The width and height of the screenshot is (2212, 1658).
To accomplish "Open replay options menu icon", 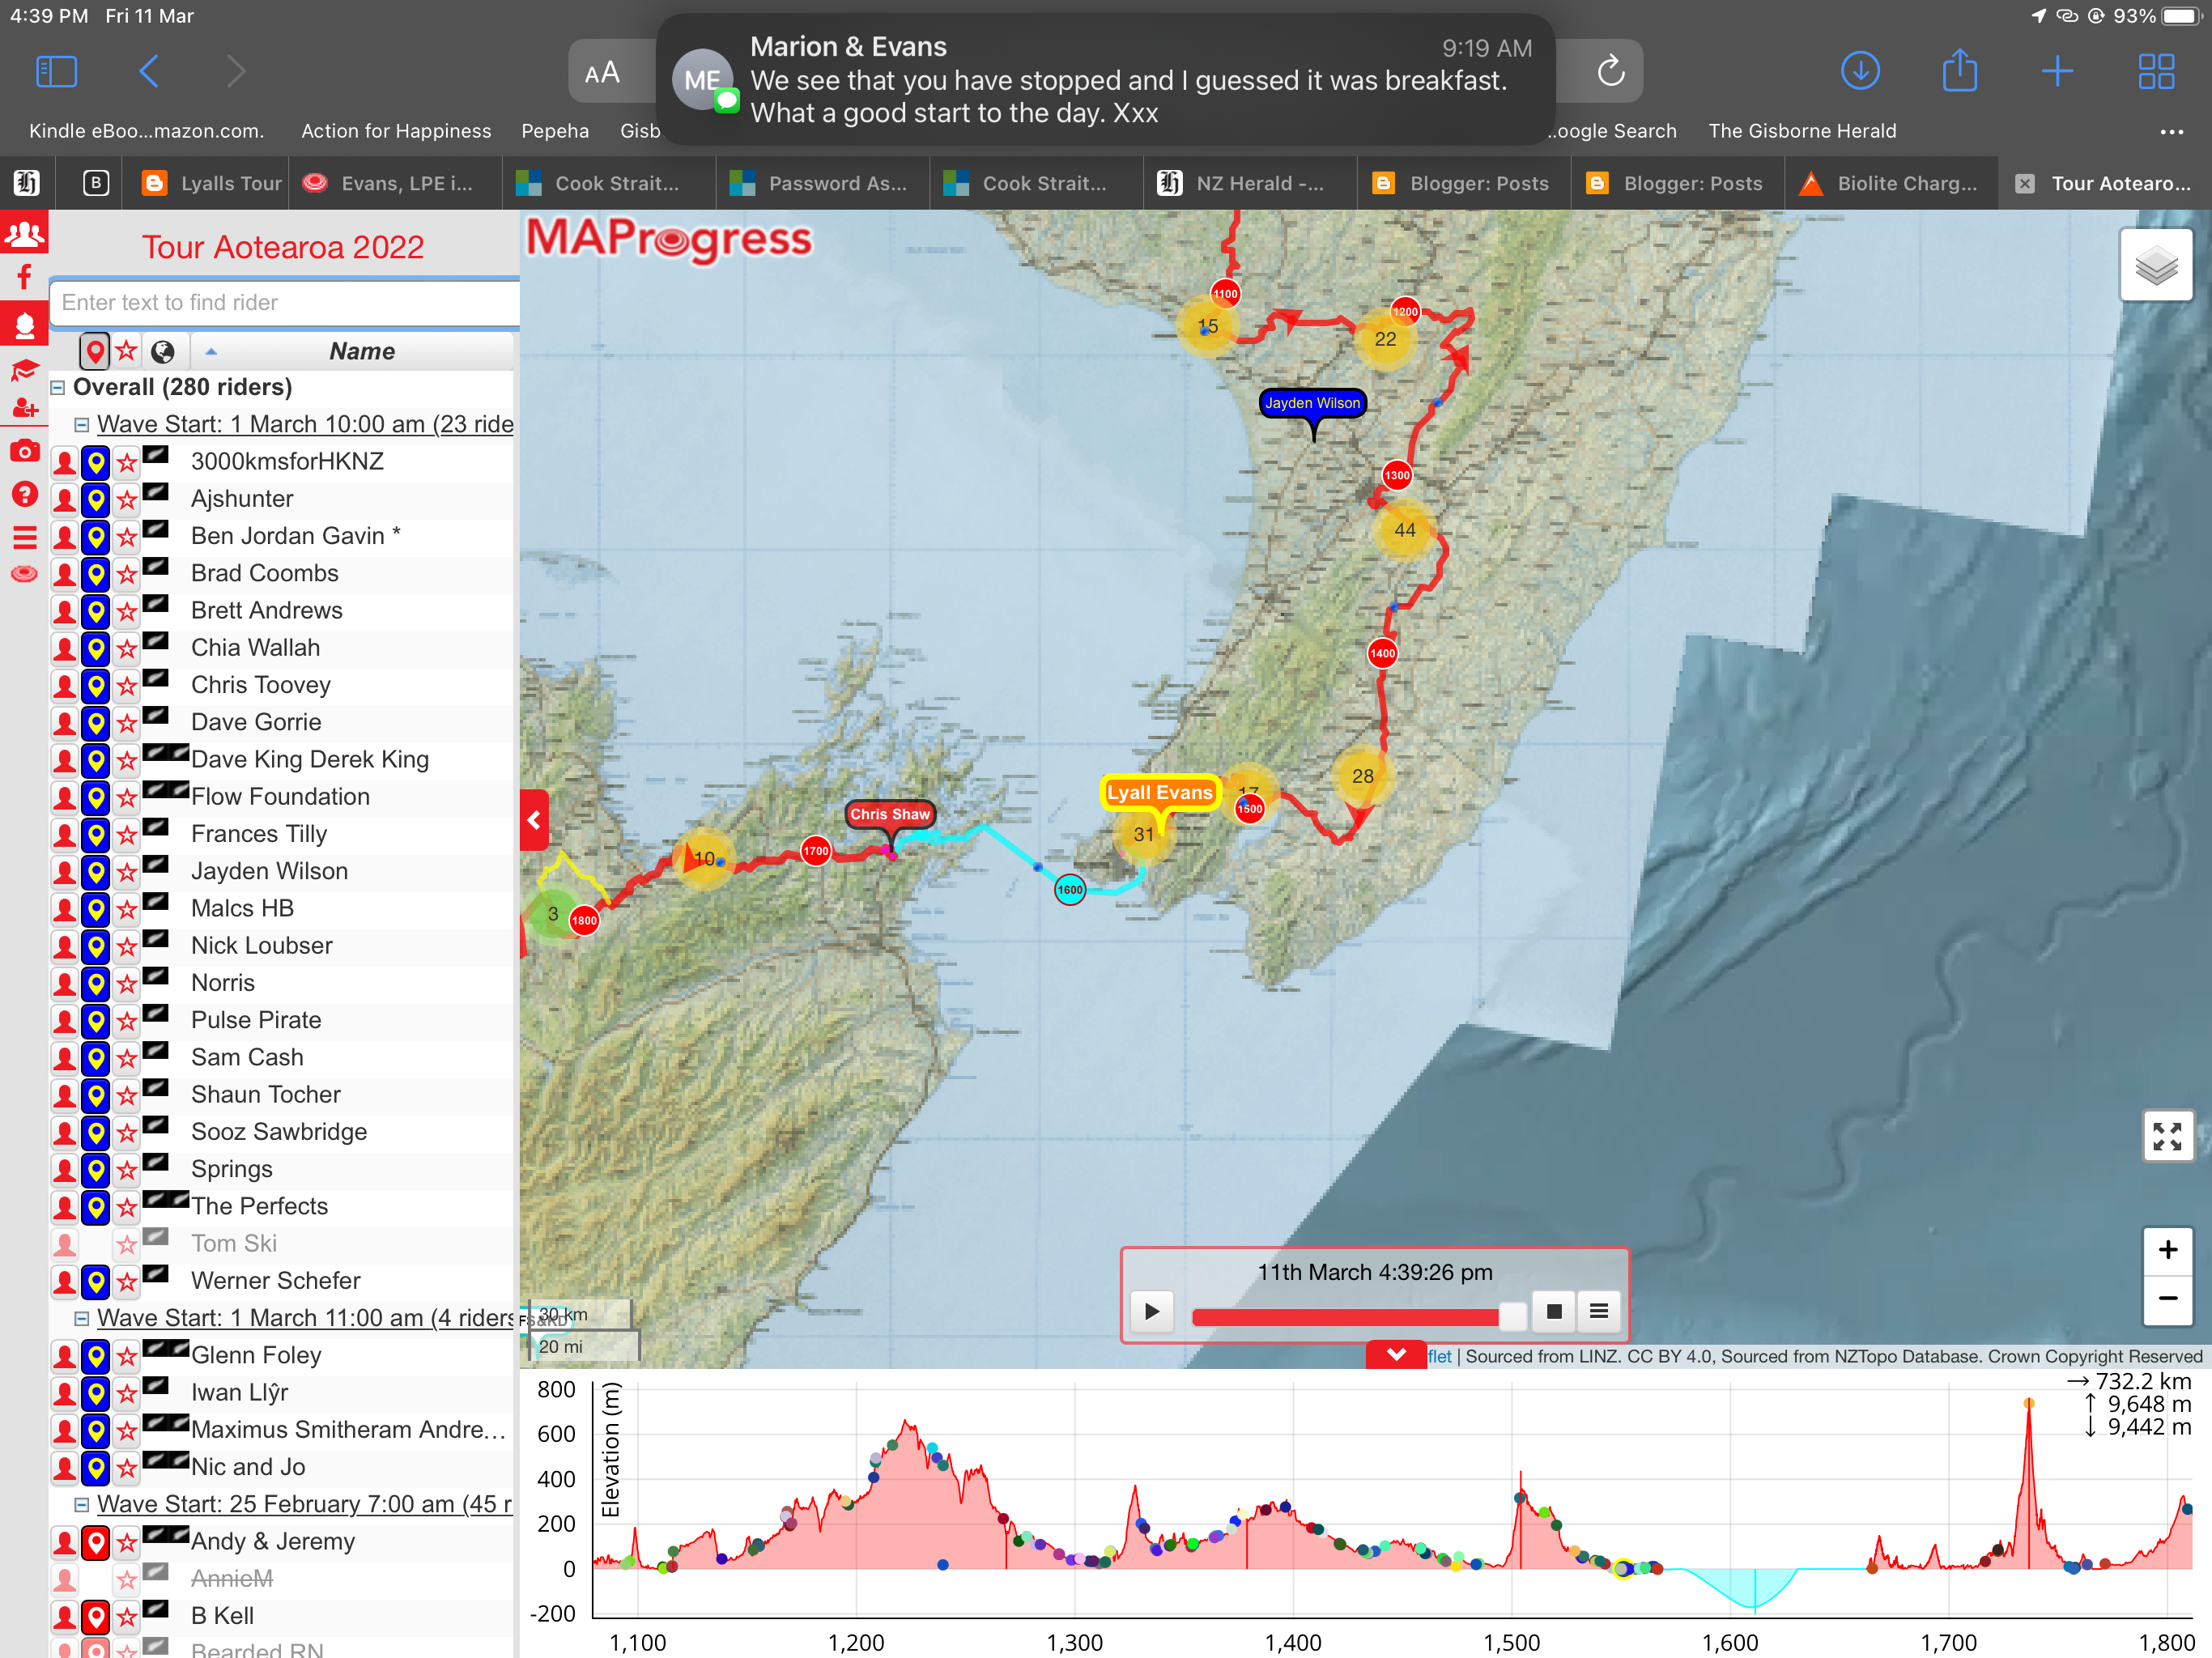I will pos(1598,1311).
